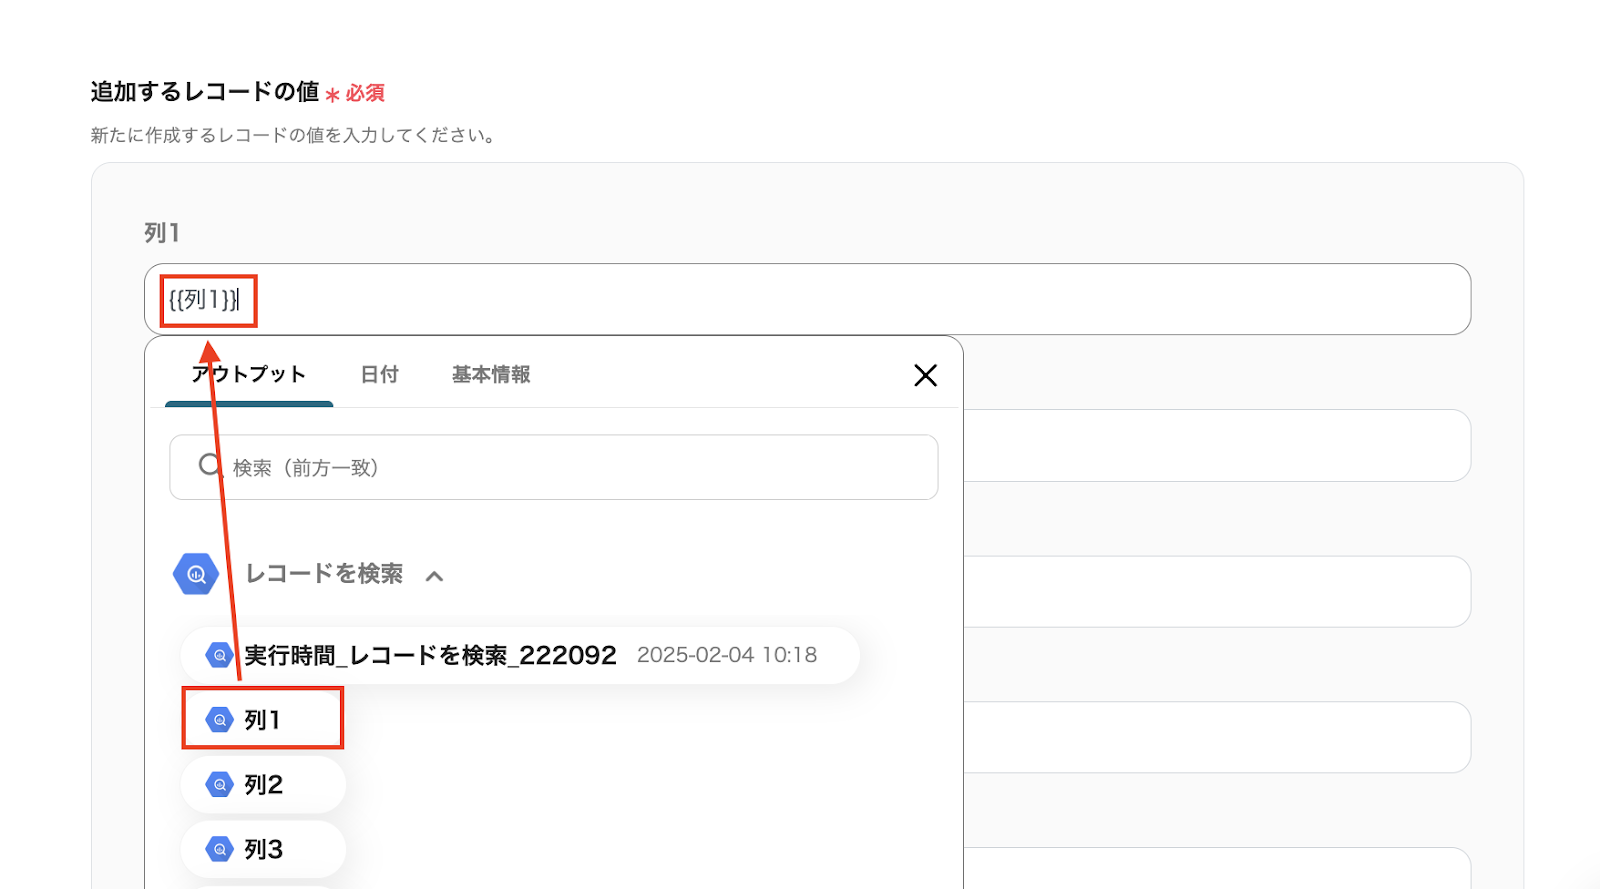The height and width of the screenshot is (889, 1600).
Task: Insert the 列3 output value
Action: [x=264, y=849]
